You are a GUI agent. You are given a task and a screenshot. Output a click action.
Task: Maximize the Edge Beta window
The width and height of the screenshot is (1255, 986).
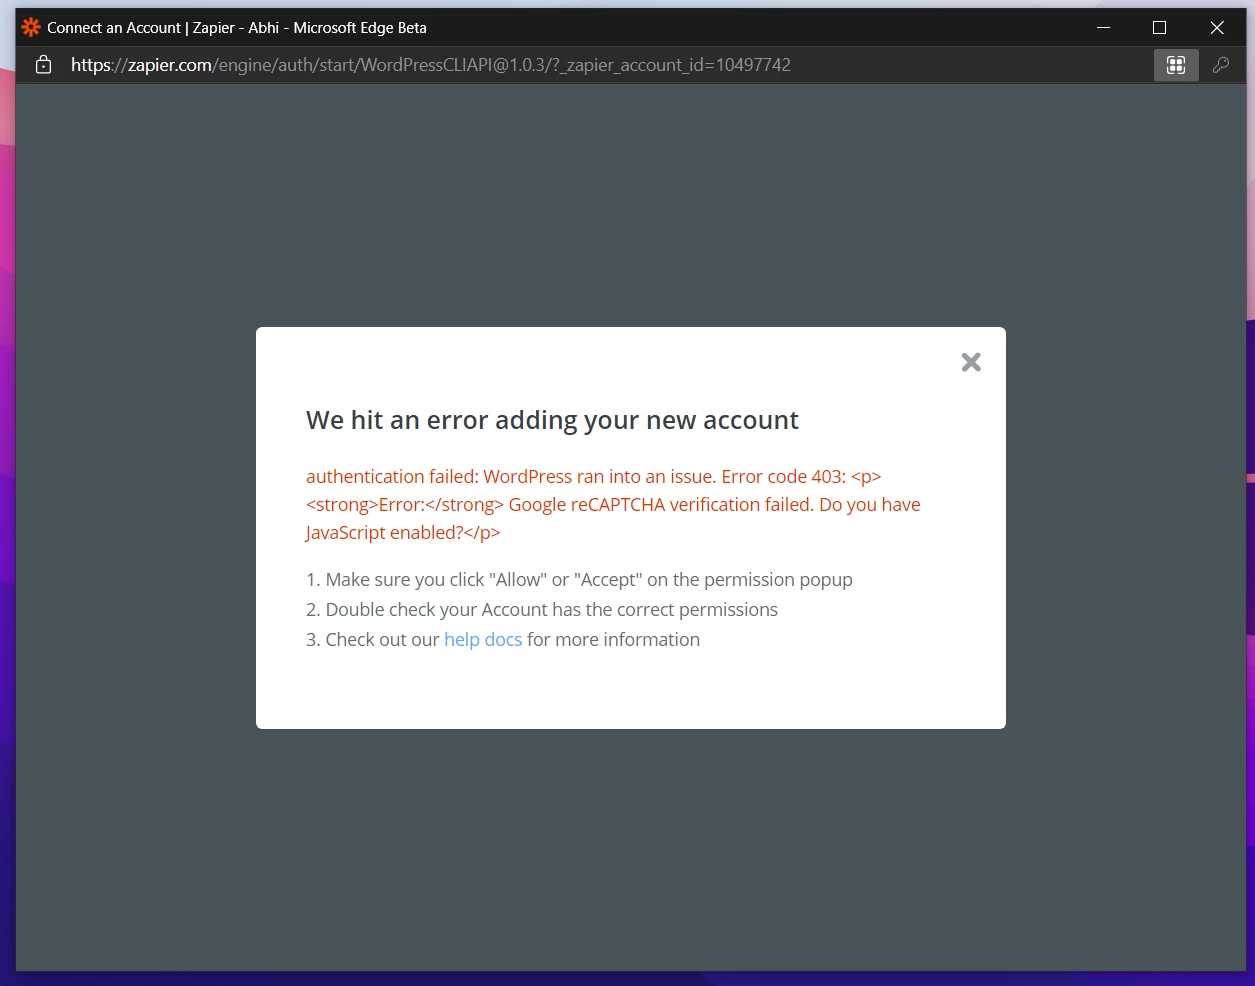pos(1160,27)
